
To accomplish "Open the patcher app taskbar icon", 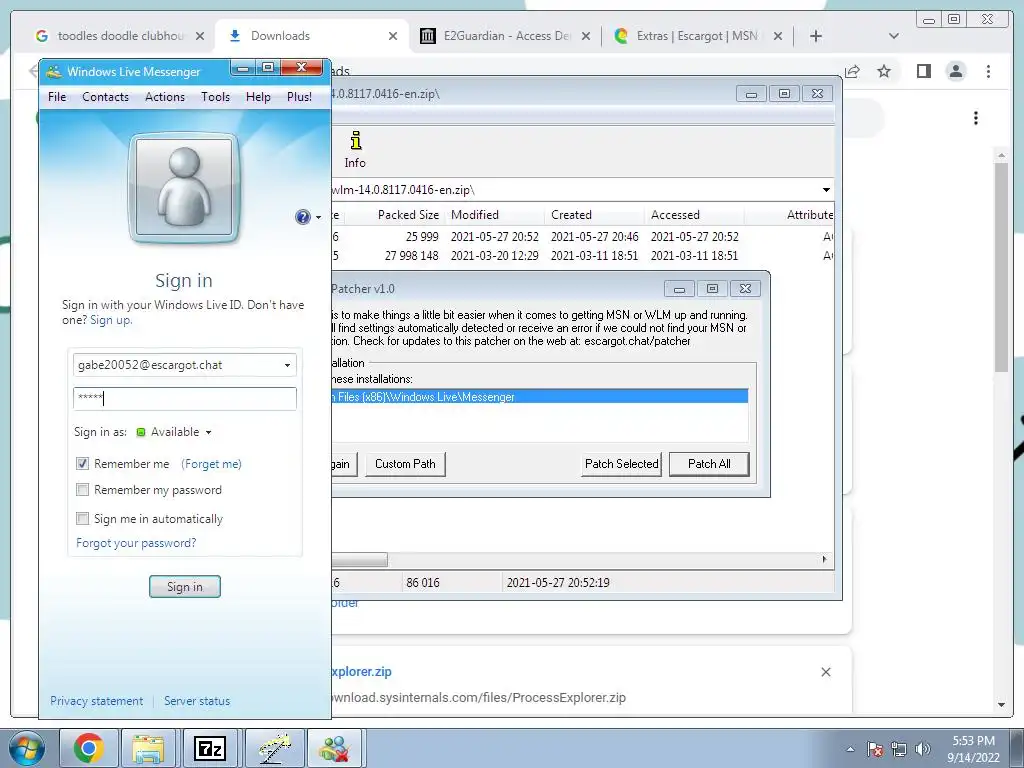I will [x=274, y=748].
